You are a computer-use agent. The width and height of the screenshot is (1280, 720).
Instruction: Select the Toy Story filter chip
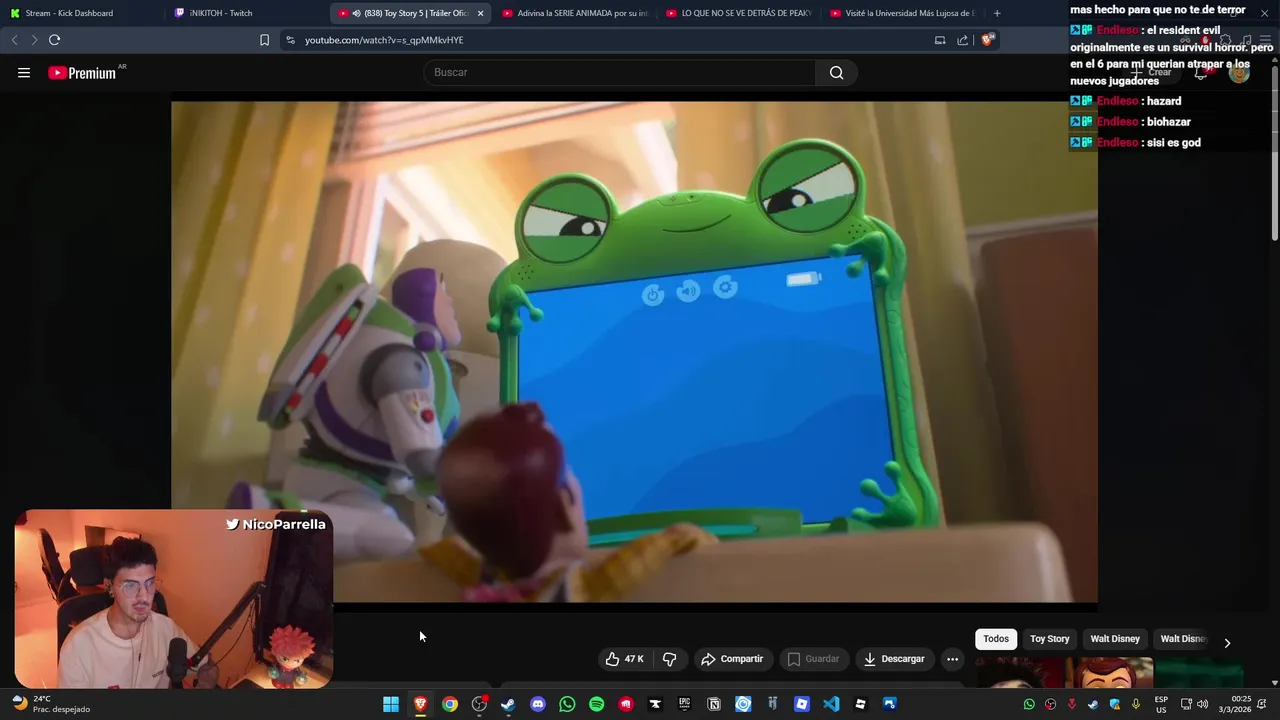point(1050,639)
